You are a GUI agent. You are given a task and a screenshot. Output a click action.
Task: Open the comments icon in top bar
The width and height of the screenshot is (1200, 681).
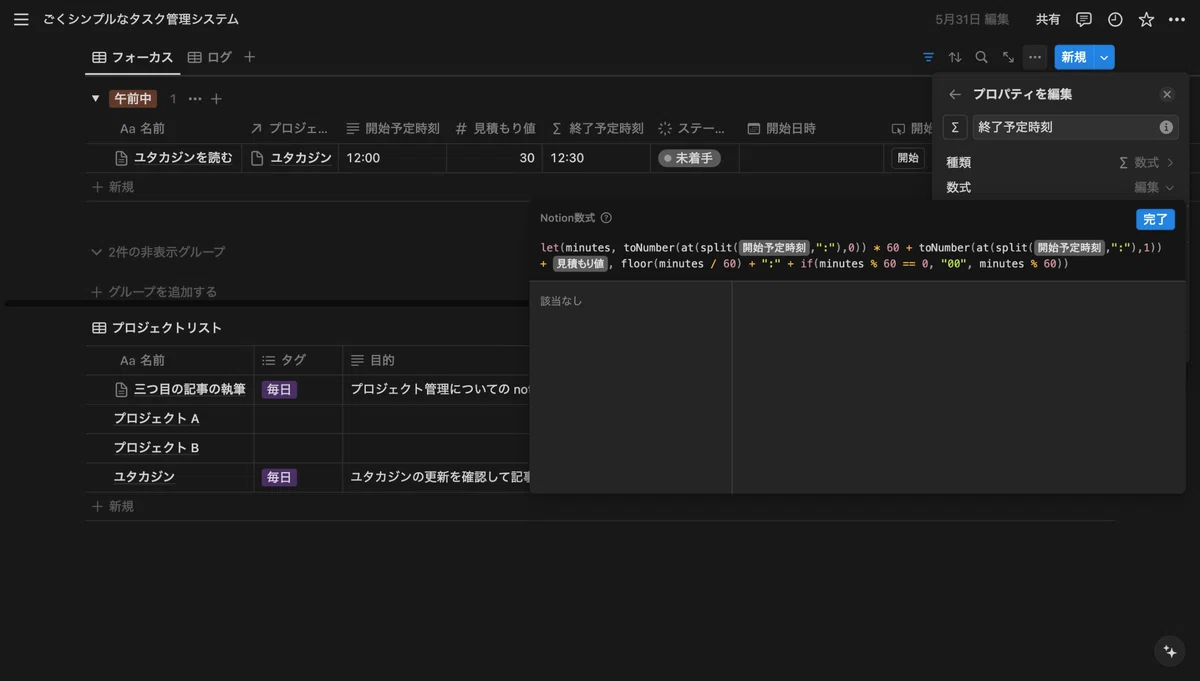tap(1084, 19)
